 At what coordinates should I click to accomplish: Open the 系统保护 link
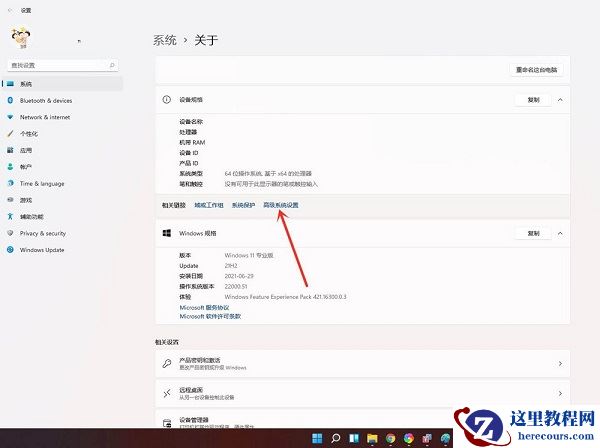pyautogui.click(x=243, y=205)
